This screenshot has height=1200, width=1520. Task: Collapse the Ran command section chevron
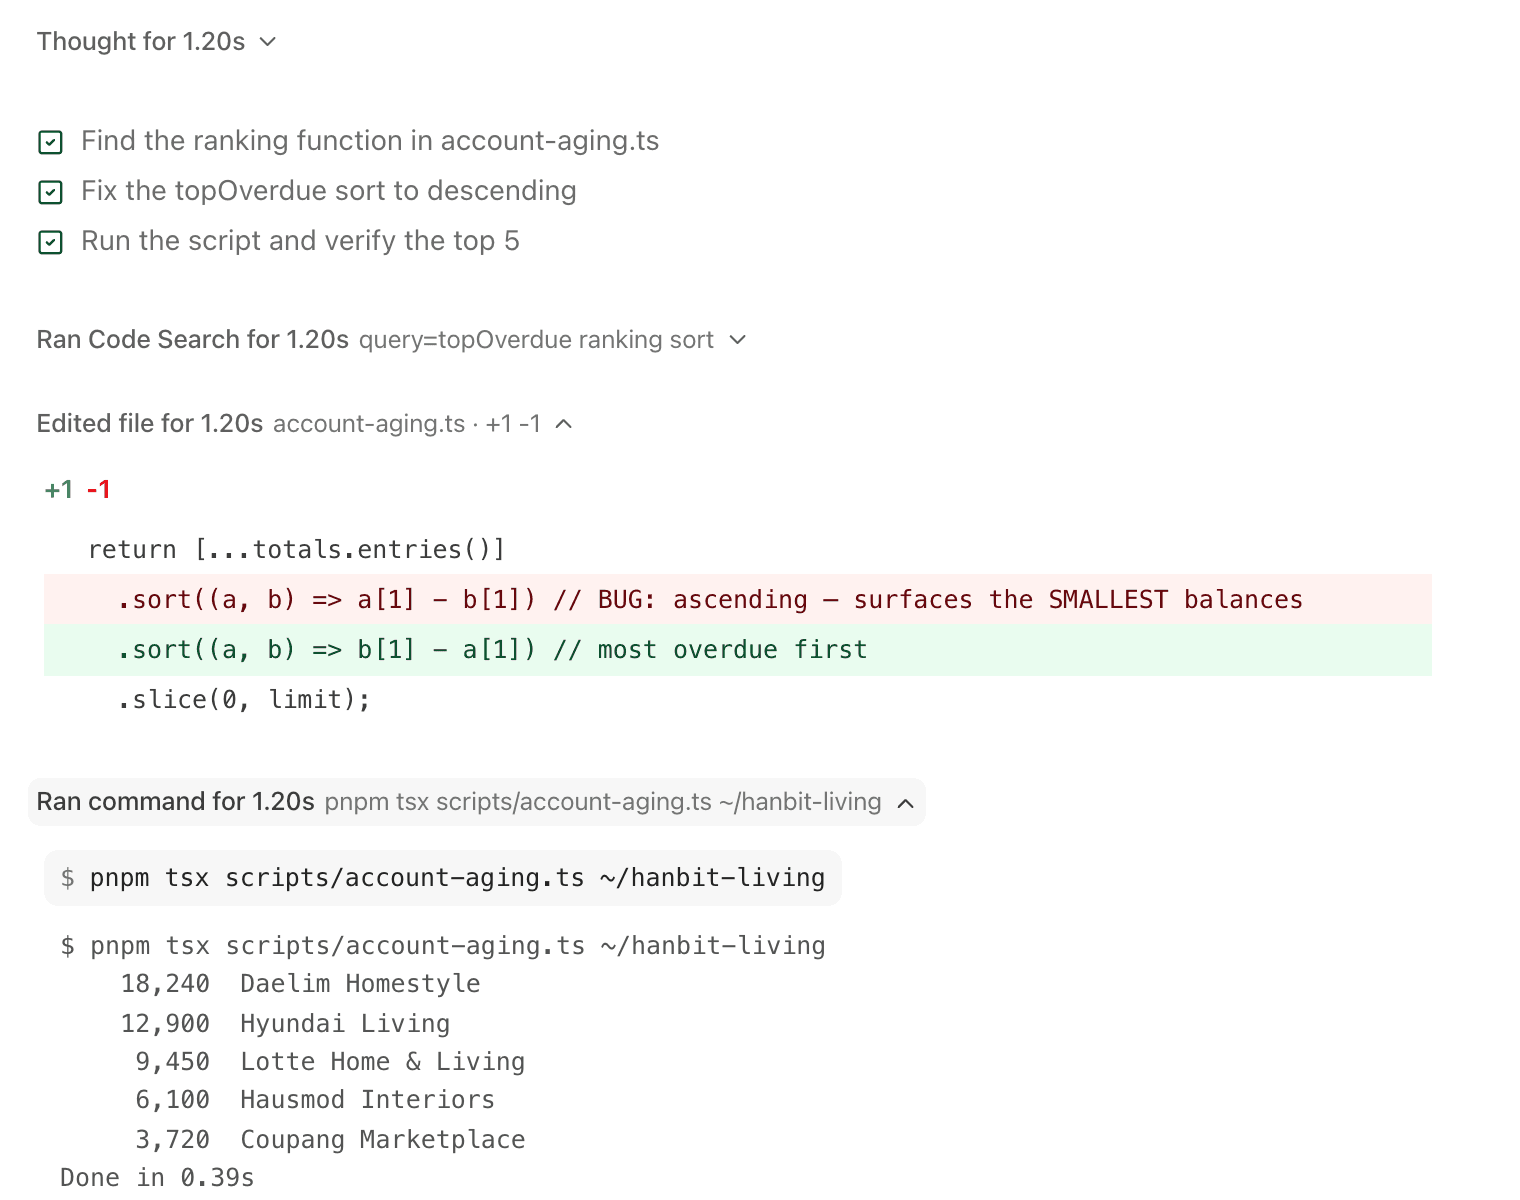coord(906,803)
